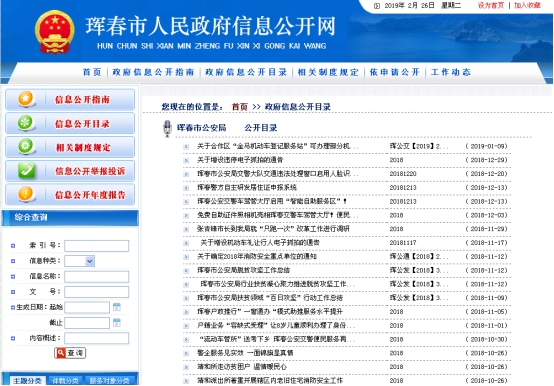Screen dimensions: 554x386
Task: Open article 珲春市公安局交警大队交通违法处理窗口启用人脸识
Action: click(x=278, y=174)
